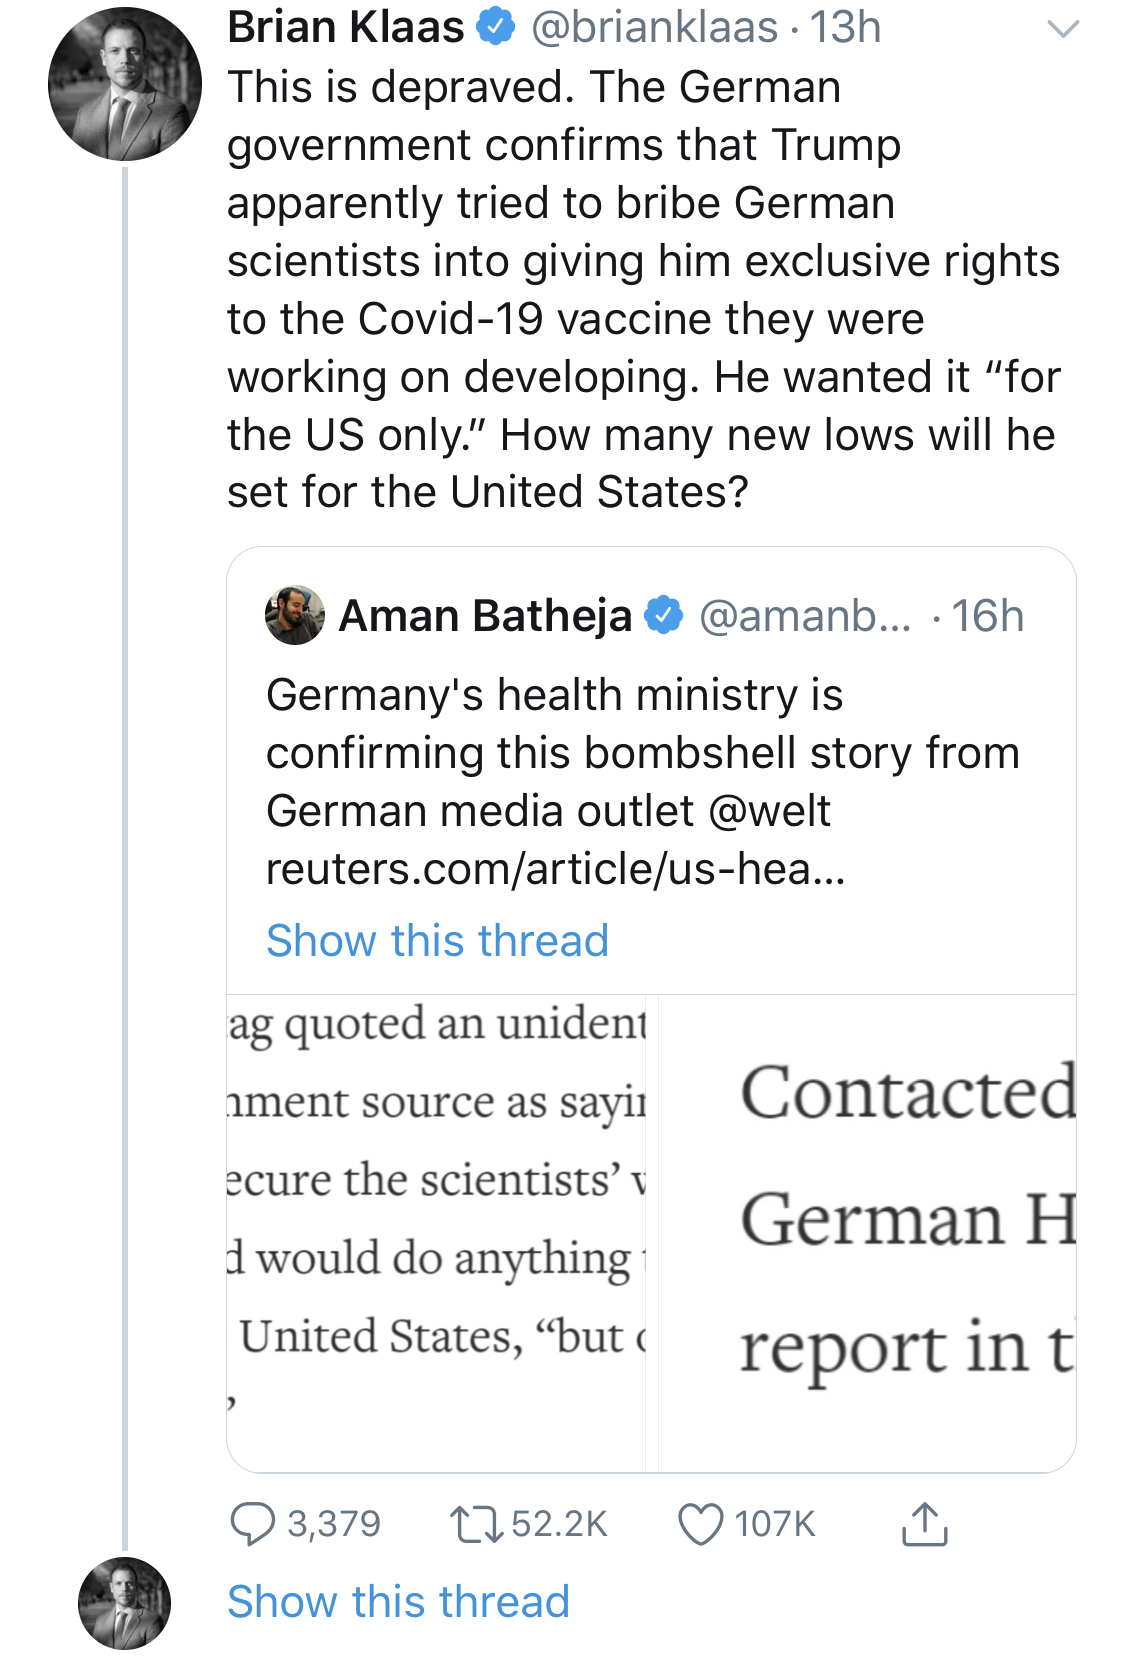This screenshot has height=1668, width=1125.
Task: Open the reply comment icon
Action: click(252, 1524)
